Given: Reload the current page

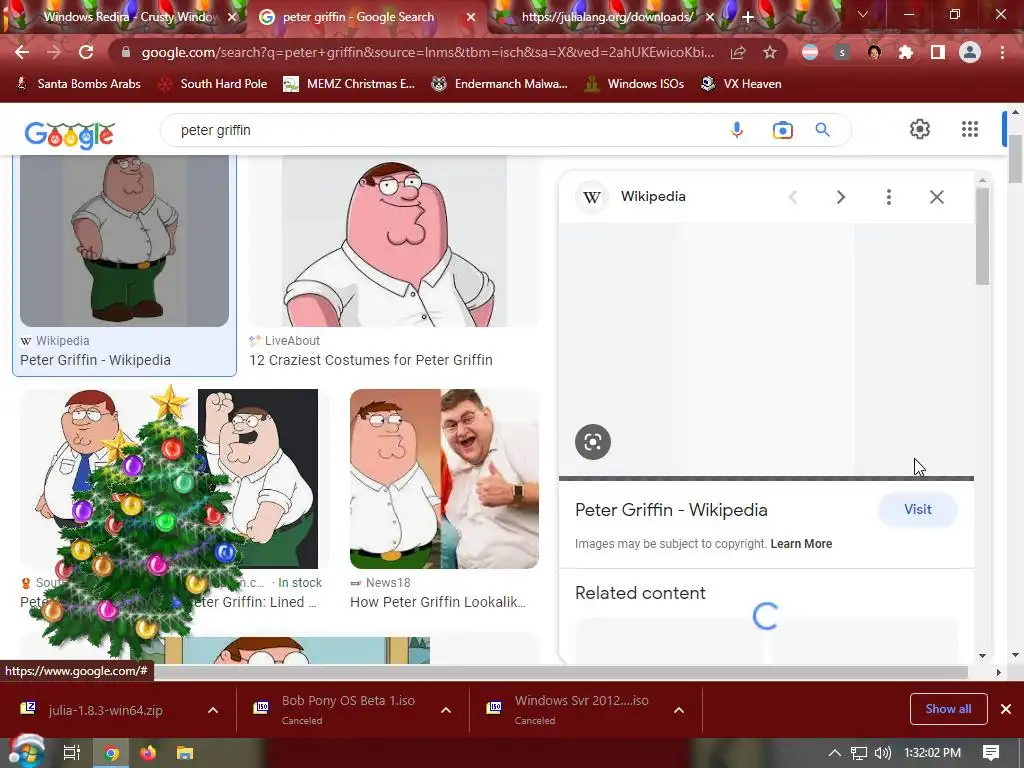Looking at the screenshot, I should (x=86, y=52).
